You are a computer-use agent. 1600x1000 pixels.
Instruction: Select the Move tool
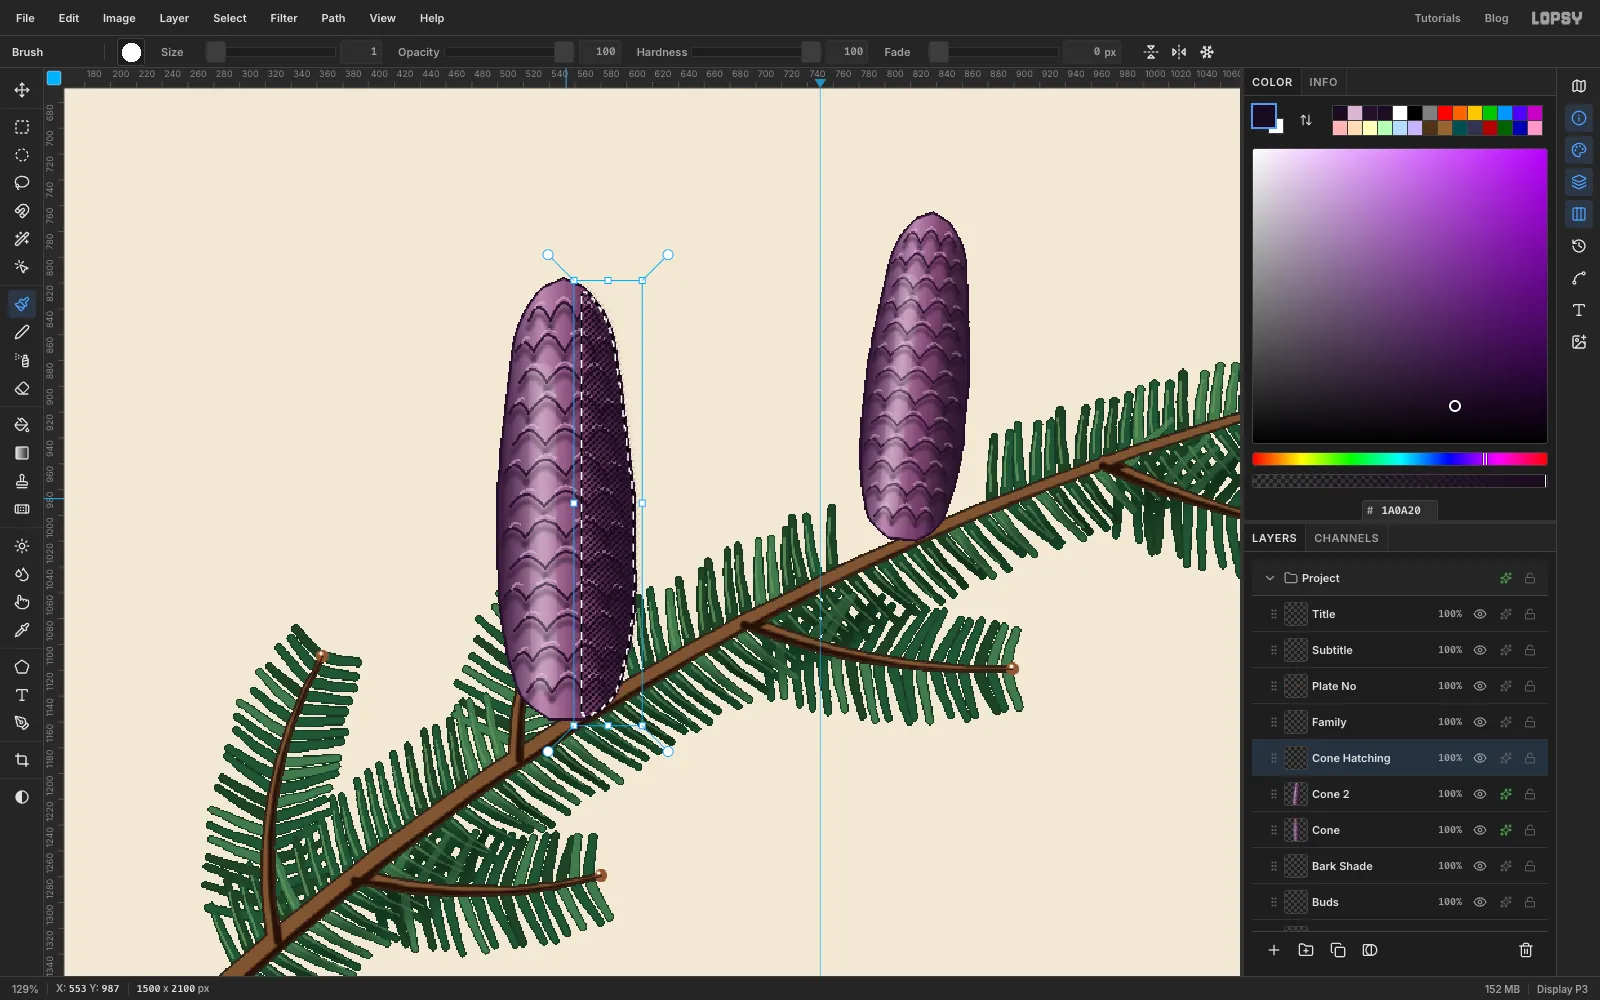22,90
